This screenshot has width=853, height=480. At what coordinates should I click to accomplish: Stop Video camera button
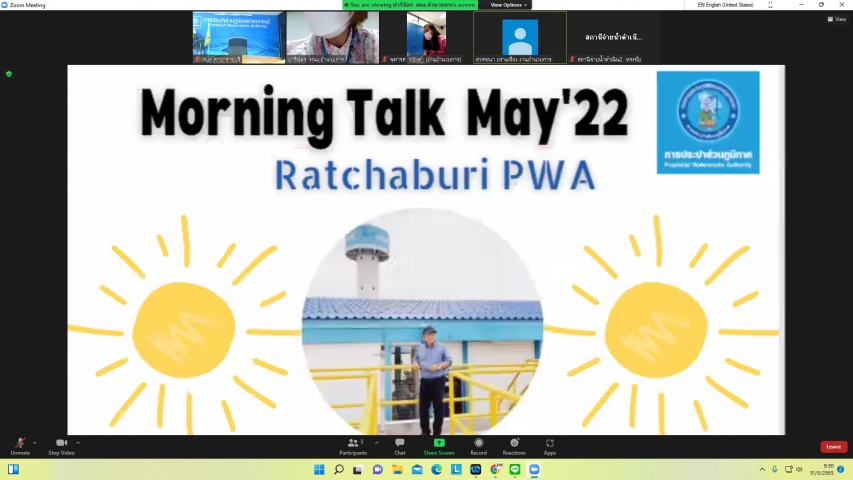tap(61, 446)
